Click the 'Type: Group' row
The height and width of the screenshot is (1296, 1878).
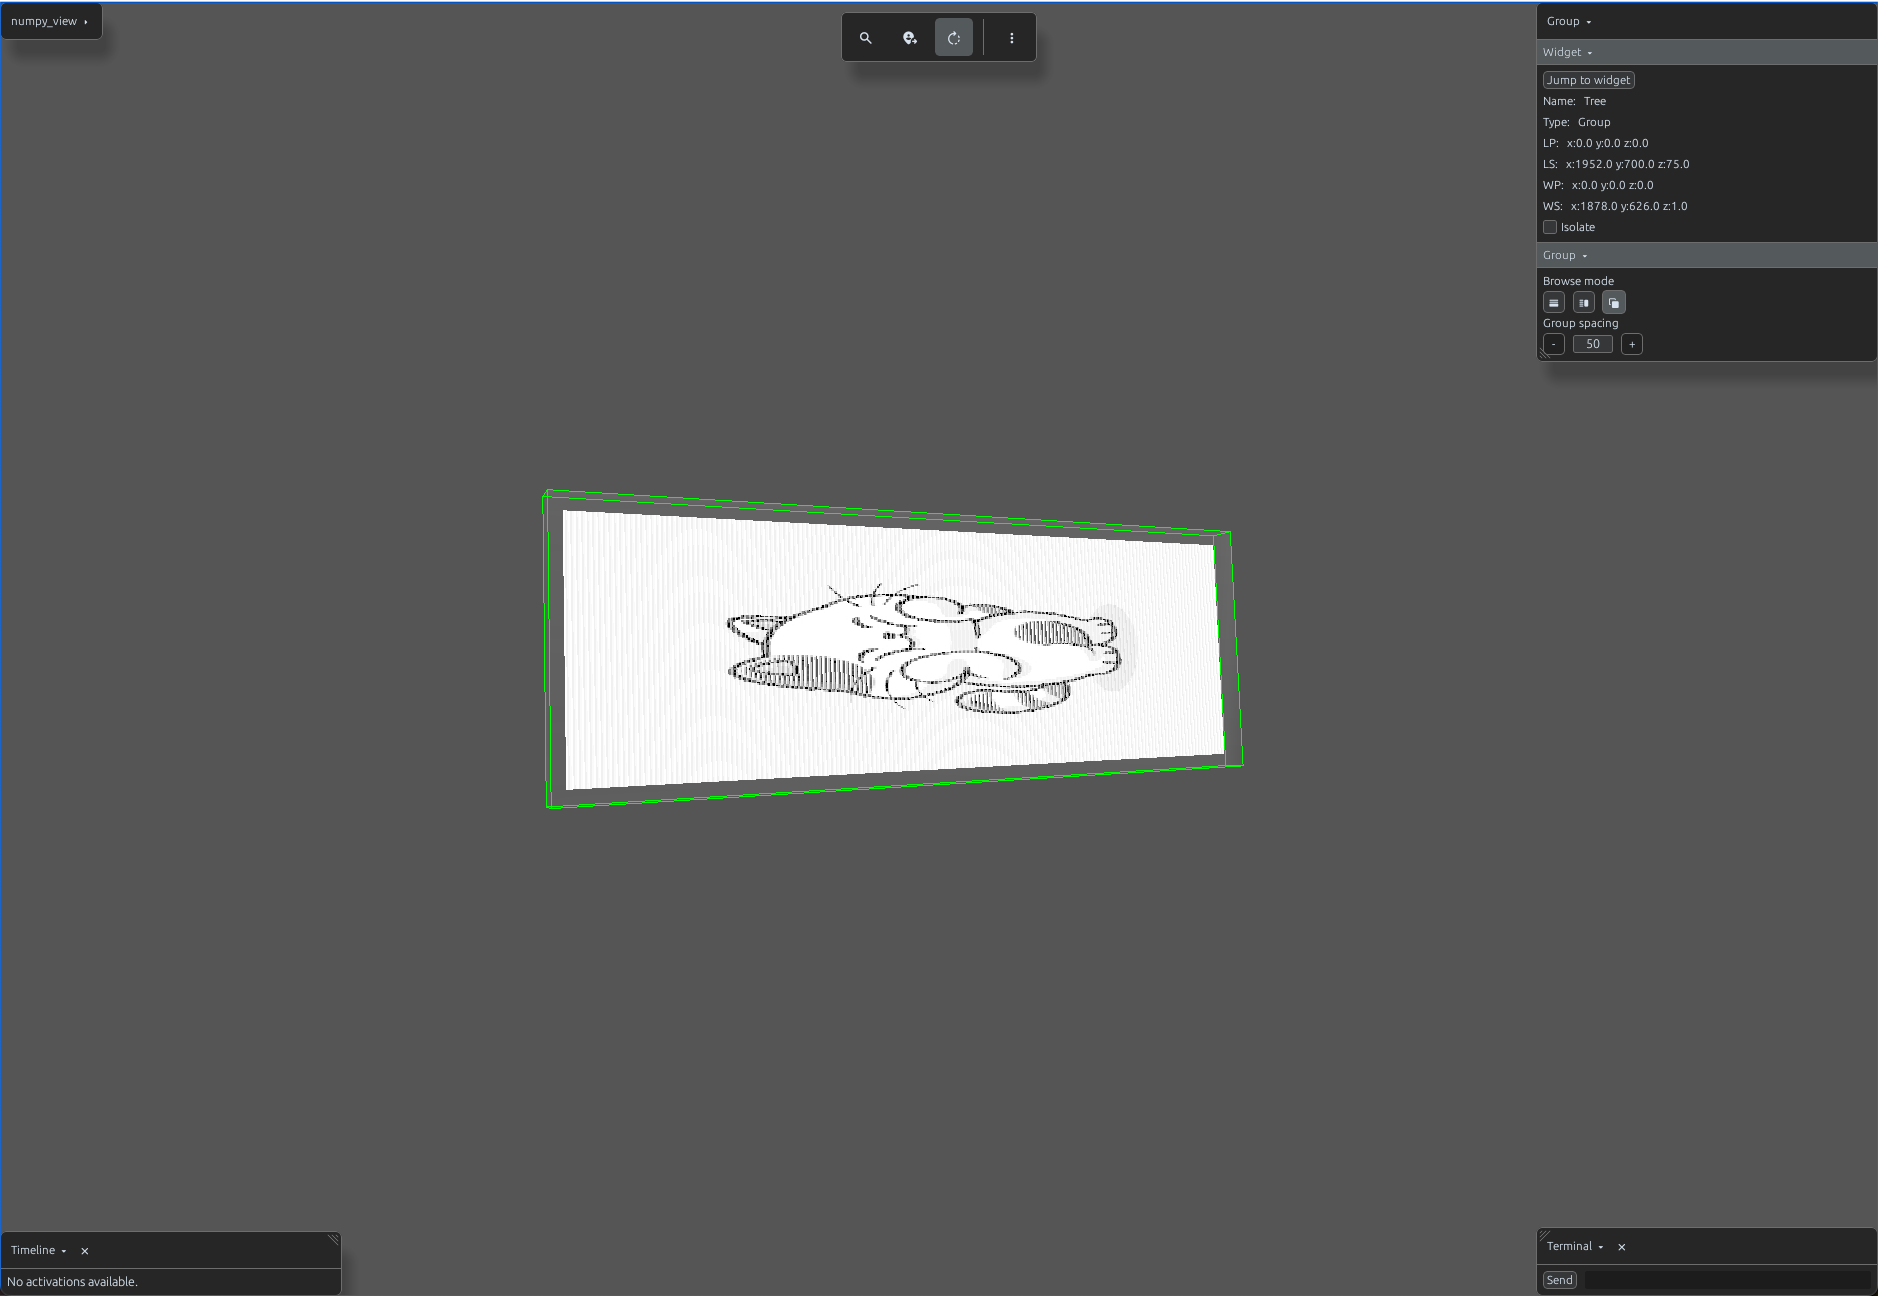pos(1576,122)
